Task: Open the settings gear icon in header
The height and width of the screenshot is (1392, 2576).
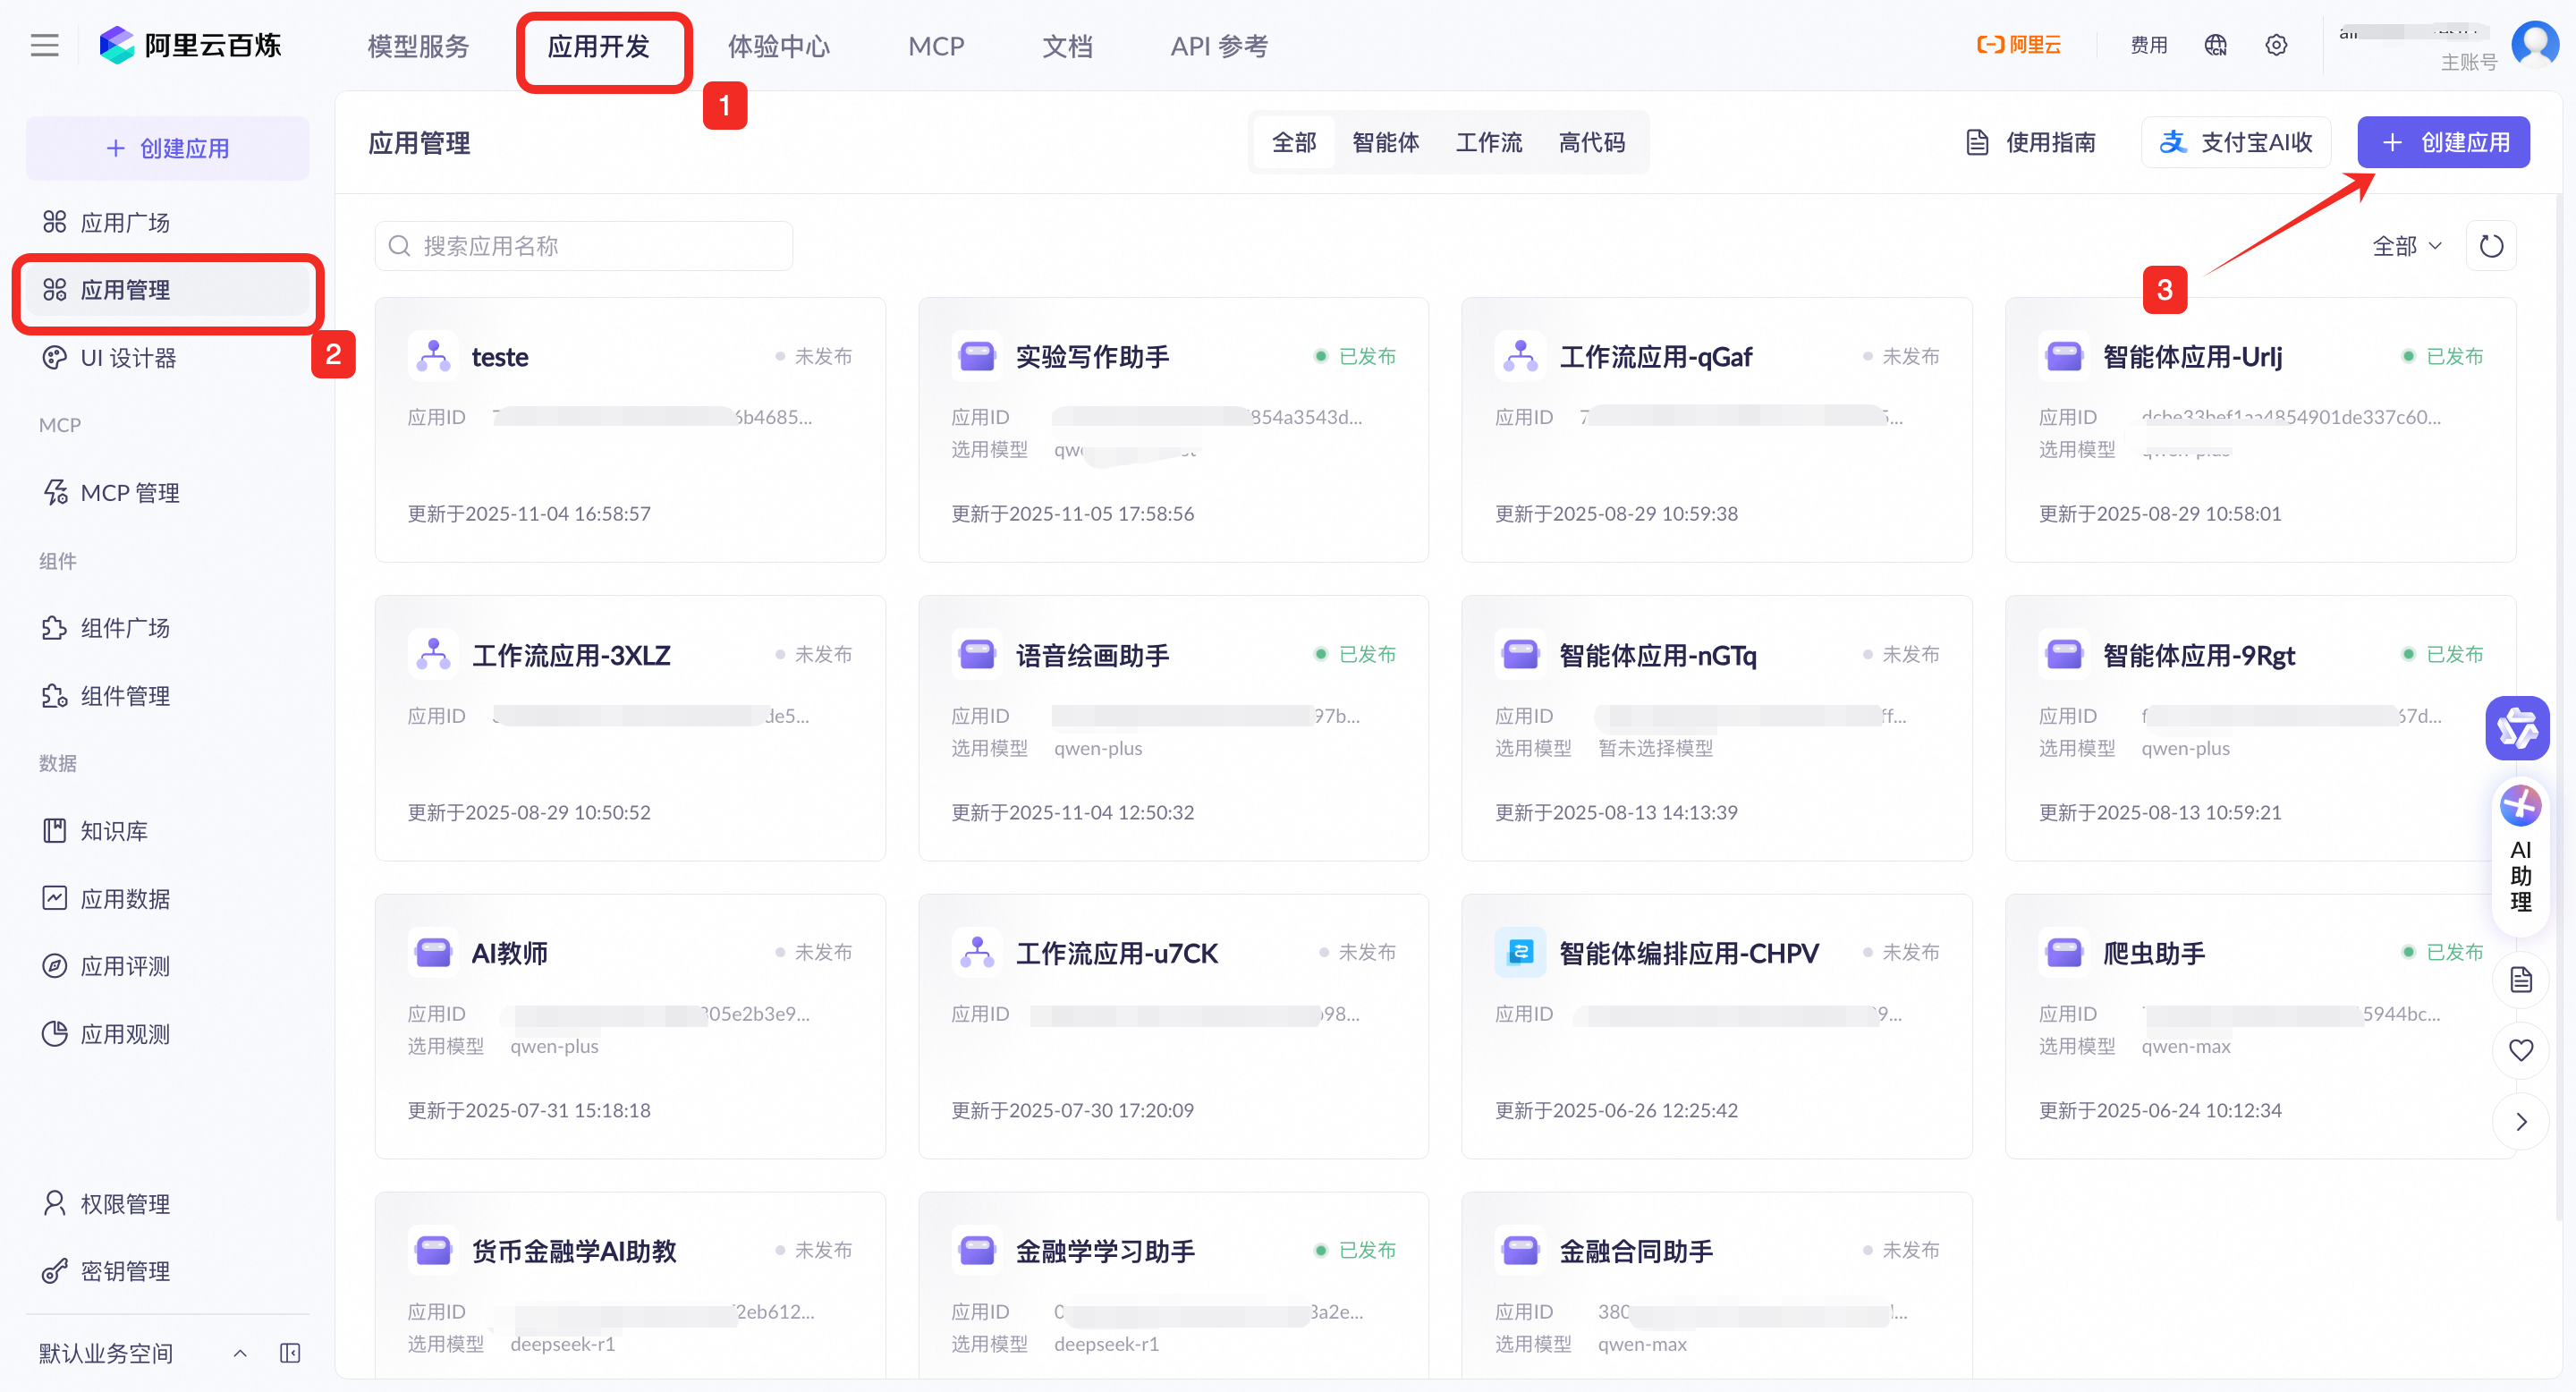Action: click(2276, 46)
